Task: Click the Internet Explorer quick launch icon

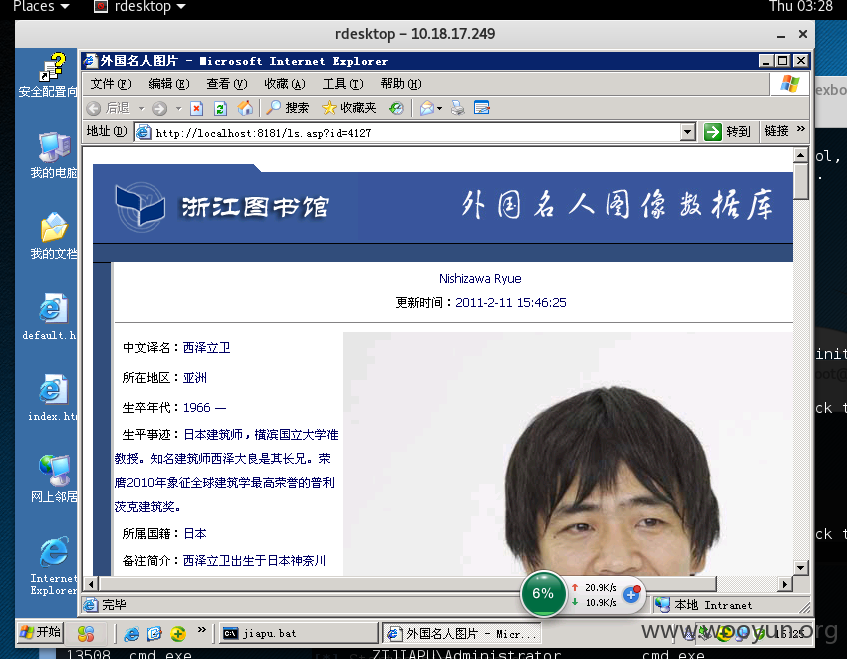Action: tap(131, 633)
